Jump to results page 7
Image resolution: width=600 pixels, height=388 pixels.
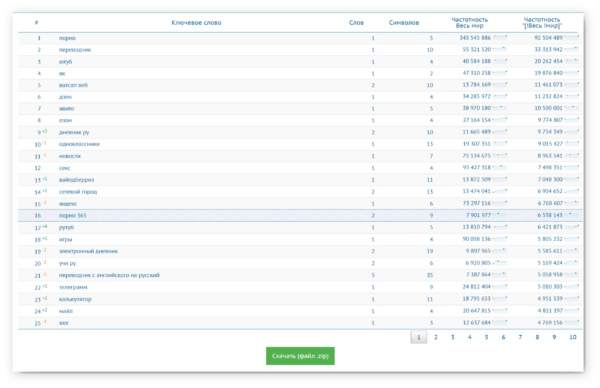(520, 337)
